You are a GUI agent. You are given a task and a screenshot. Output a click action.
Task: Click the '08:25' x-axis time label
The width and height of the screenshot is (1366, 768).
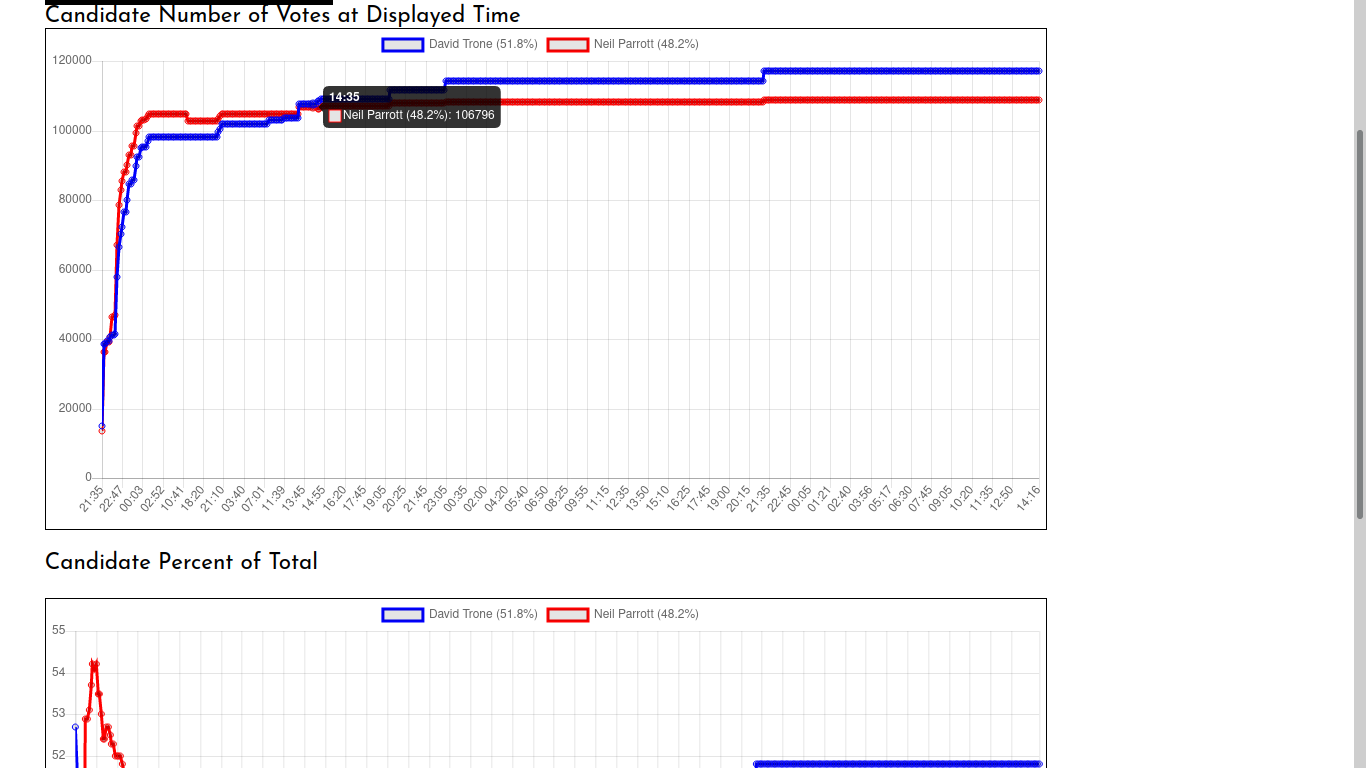tap(559, 497)
